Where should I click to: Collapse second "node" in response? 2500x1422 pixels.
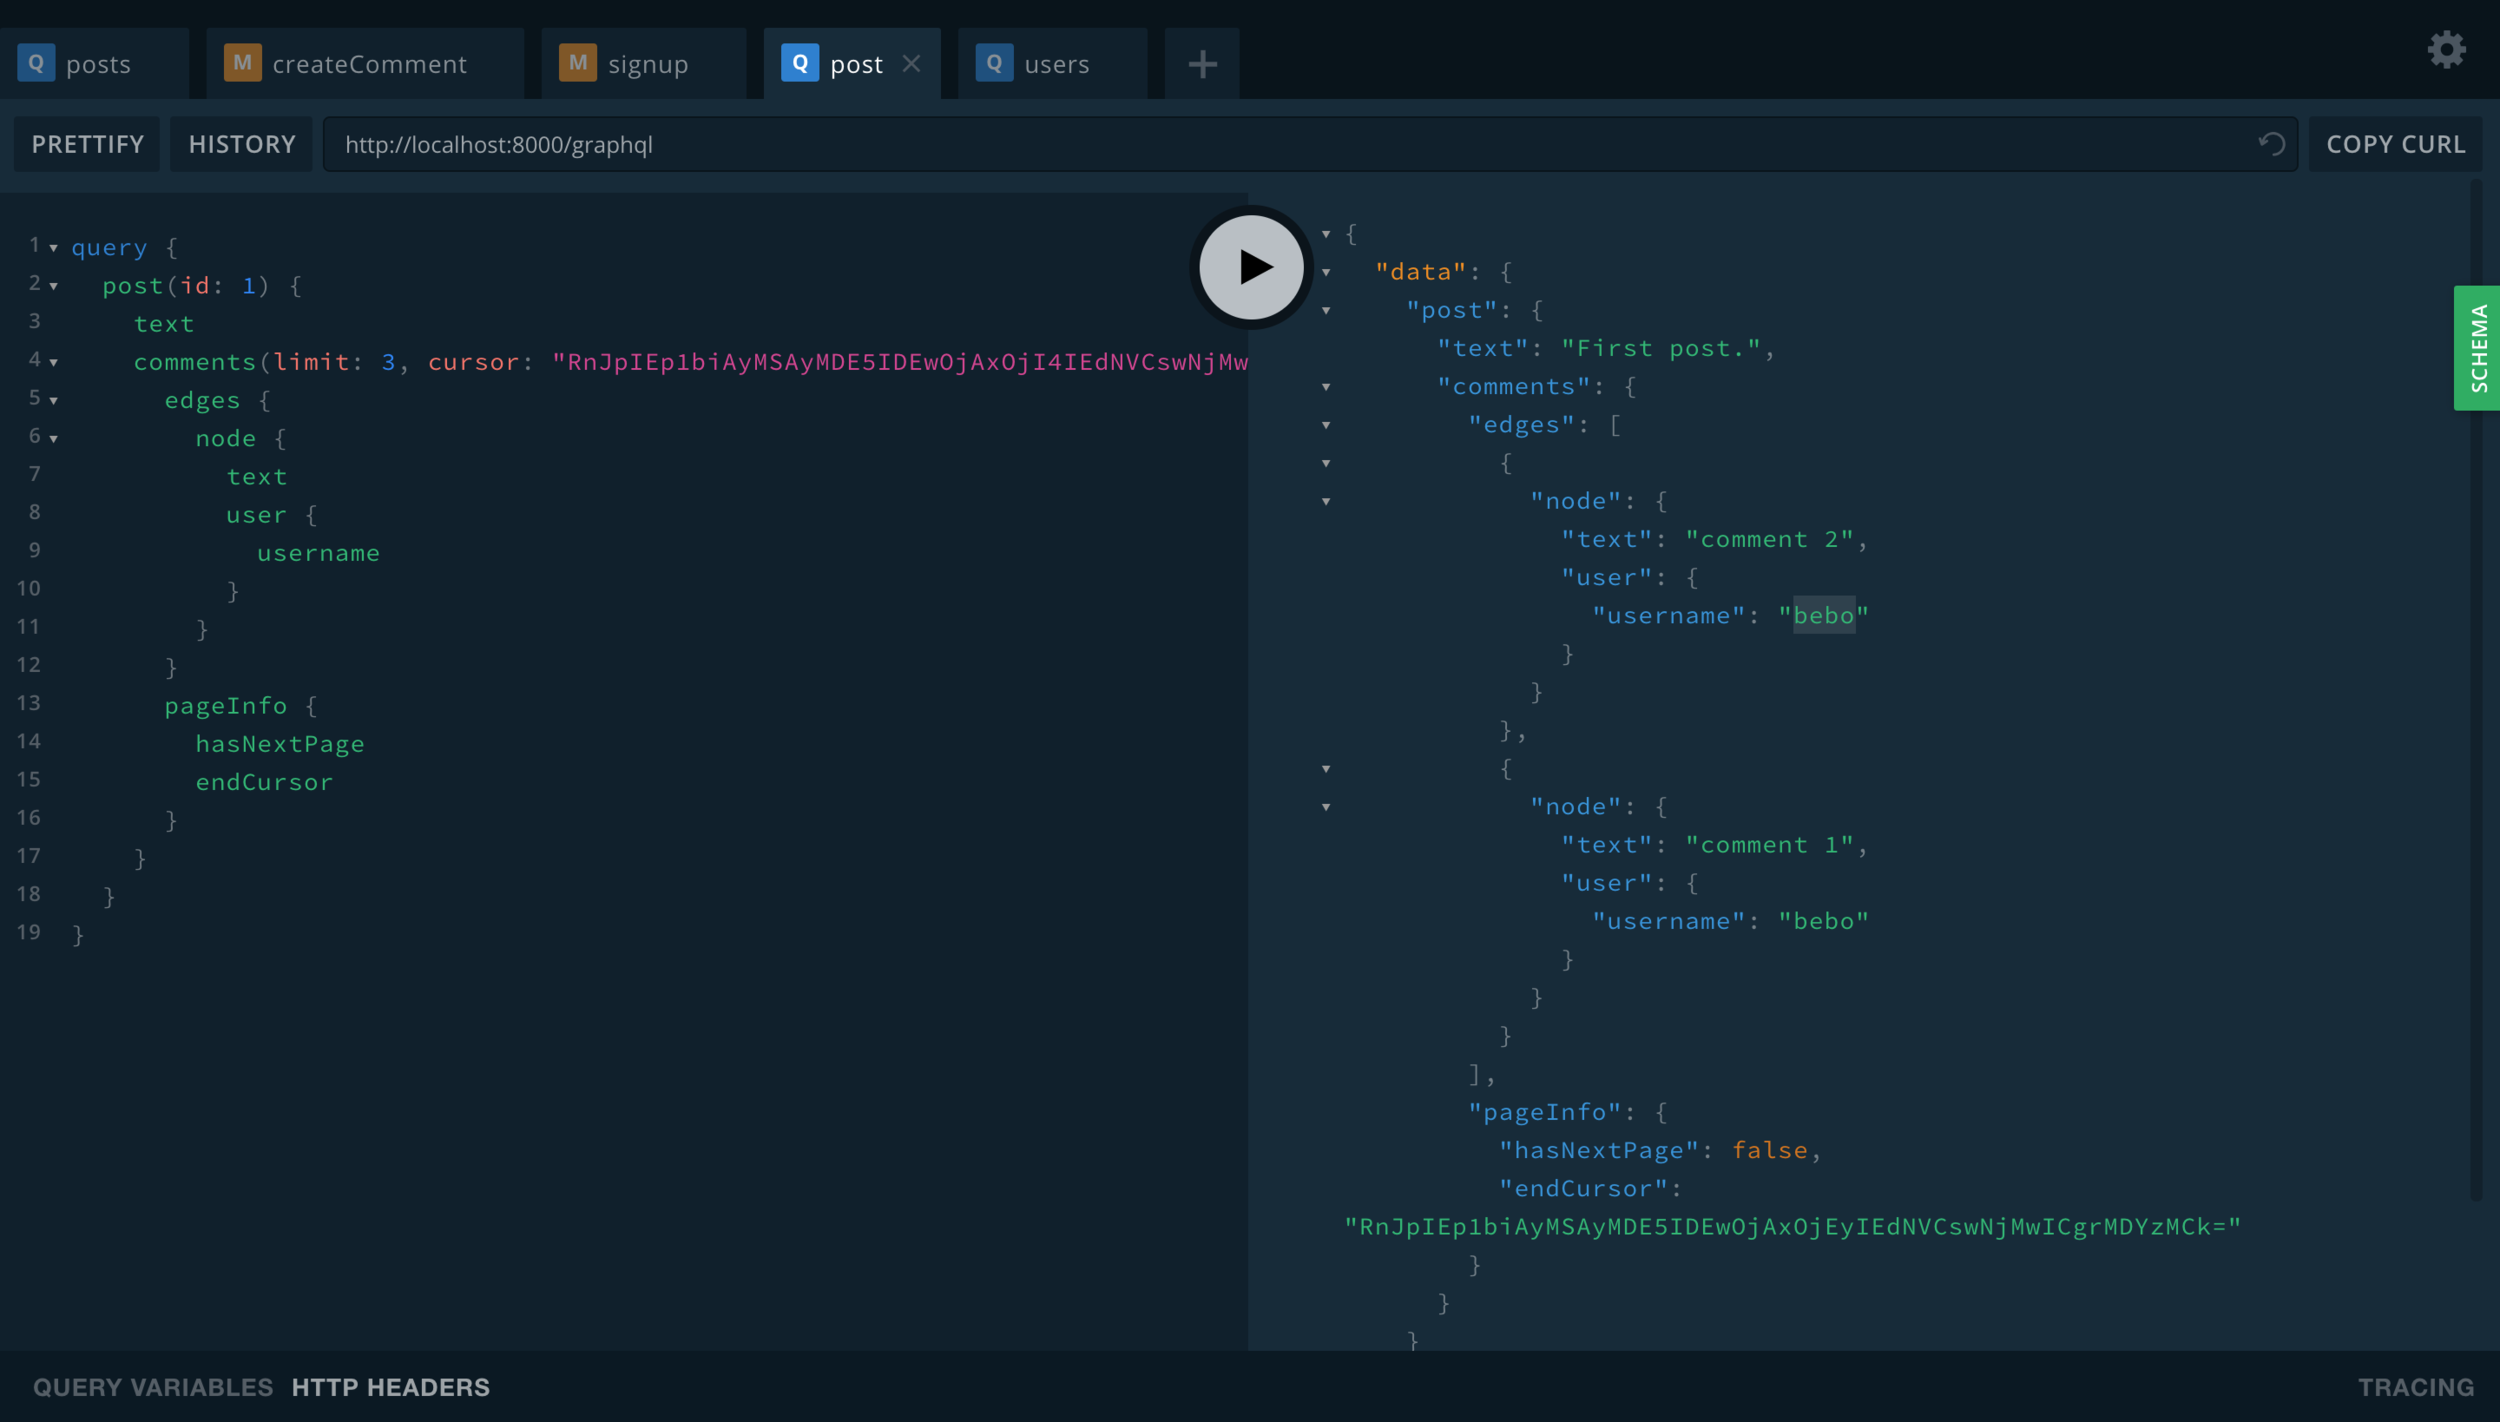[x=1326, y=807]
